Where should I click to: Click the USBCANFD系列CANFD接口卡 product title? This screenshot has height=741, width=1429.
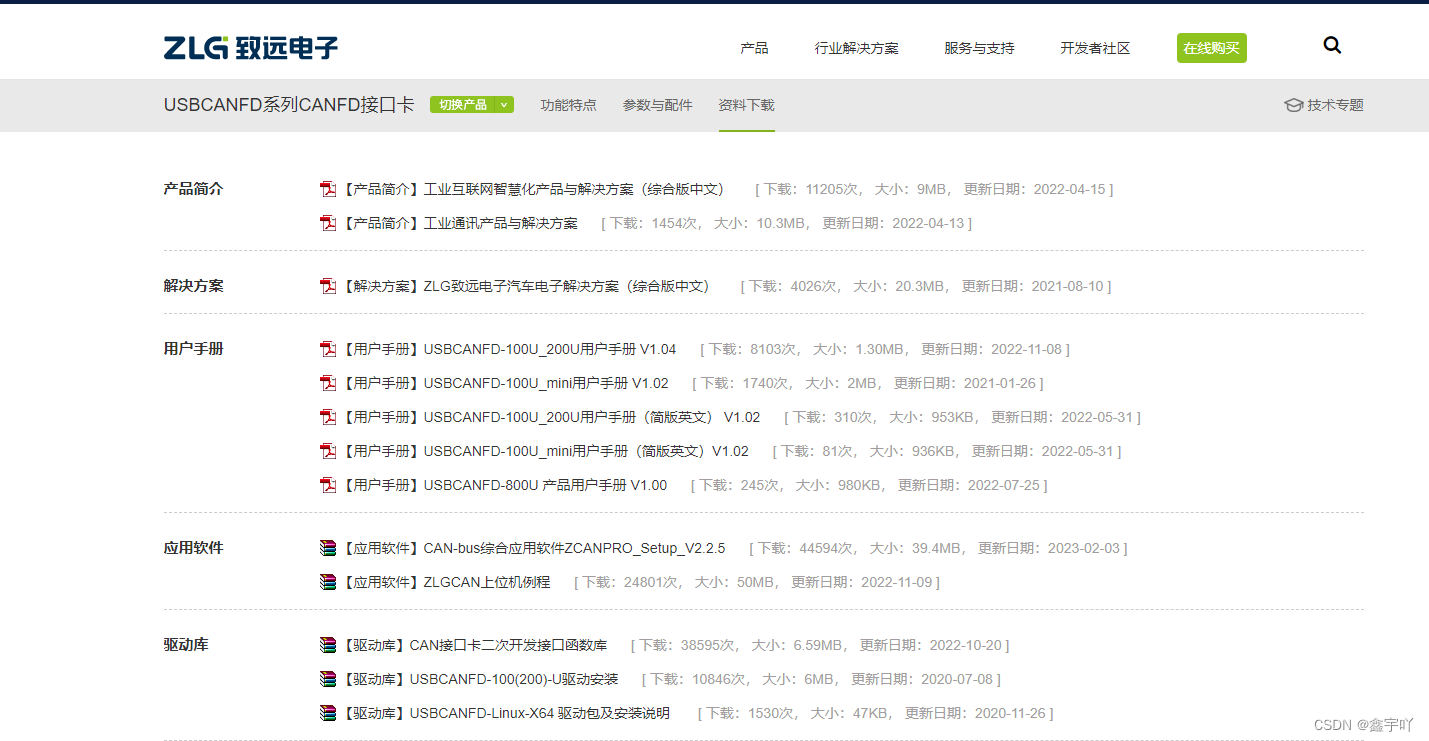tap(289, 105)
